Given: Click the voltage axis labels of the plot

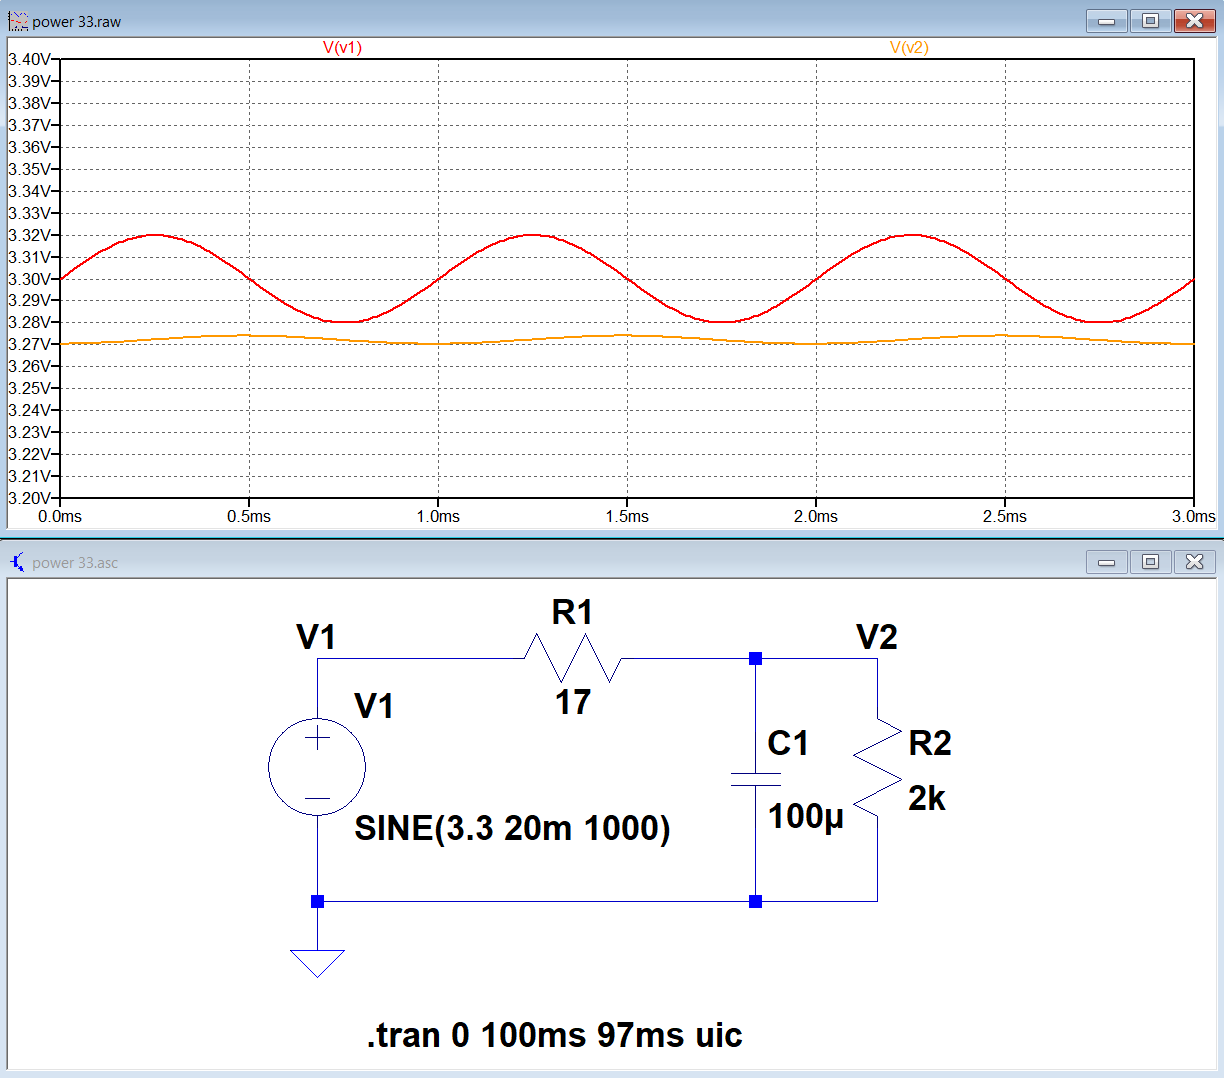Looking at the screenshot, I should pyautogui.click(x=30, y=280).
